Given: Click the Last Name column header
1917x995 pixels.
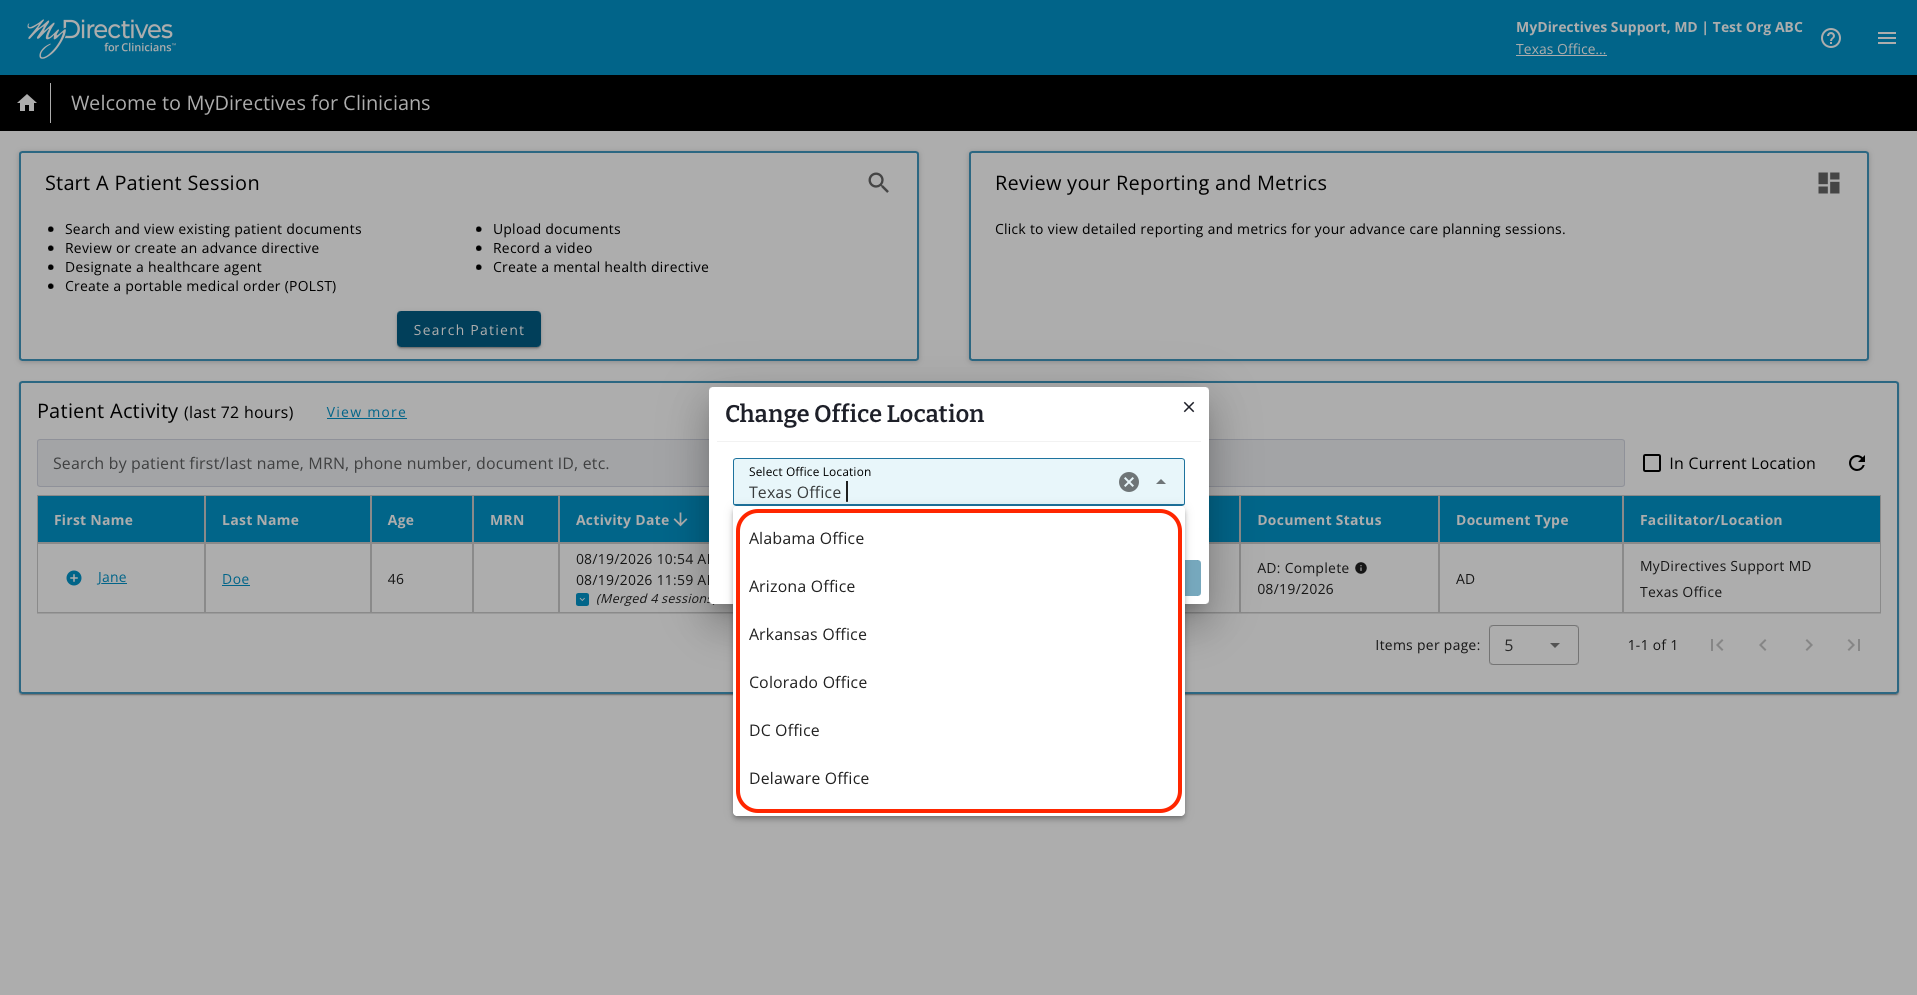Looking at the screenshot, I should point(288,520).
